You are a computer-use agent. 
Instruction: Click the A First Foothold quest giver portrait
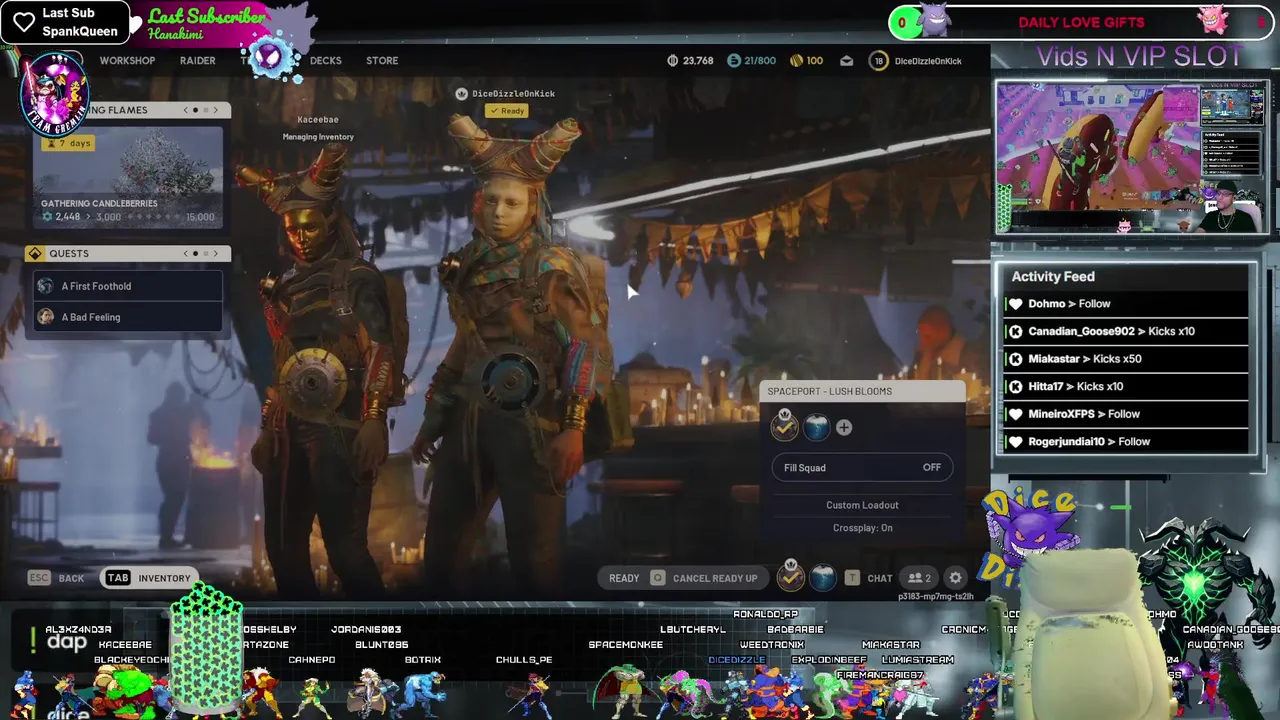pyautogui.click(x=45, y=286)
